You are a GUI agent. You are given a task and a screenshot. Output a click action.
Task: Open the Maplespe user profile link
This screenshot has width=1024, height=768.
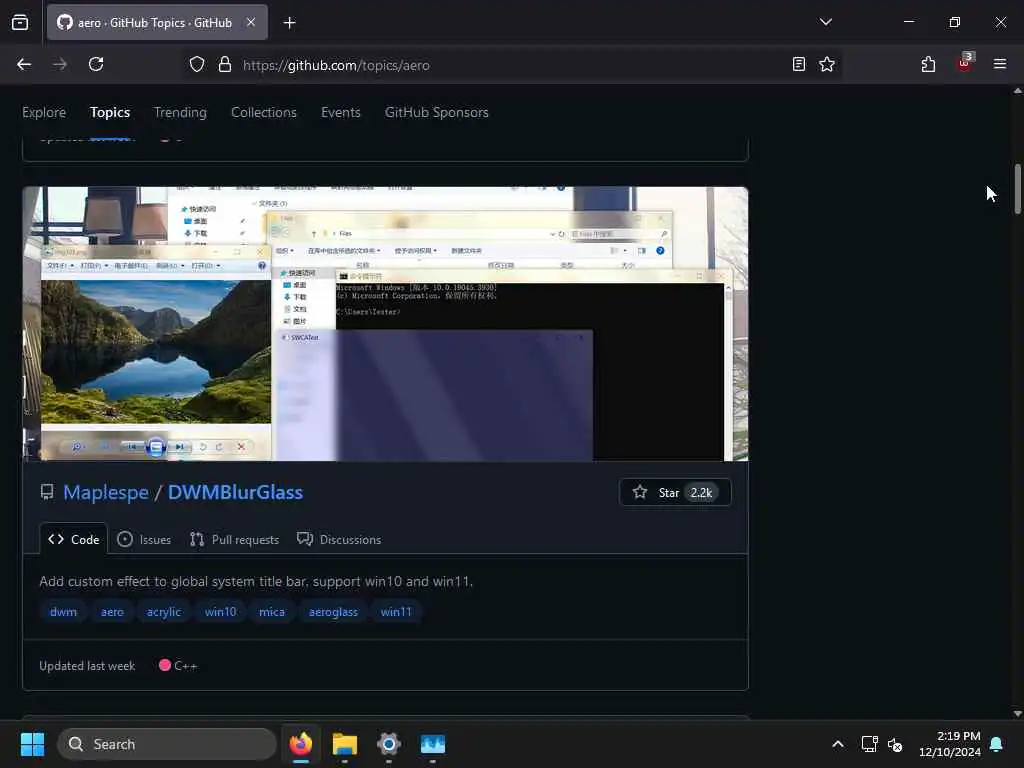(x=106, y=492)
